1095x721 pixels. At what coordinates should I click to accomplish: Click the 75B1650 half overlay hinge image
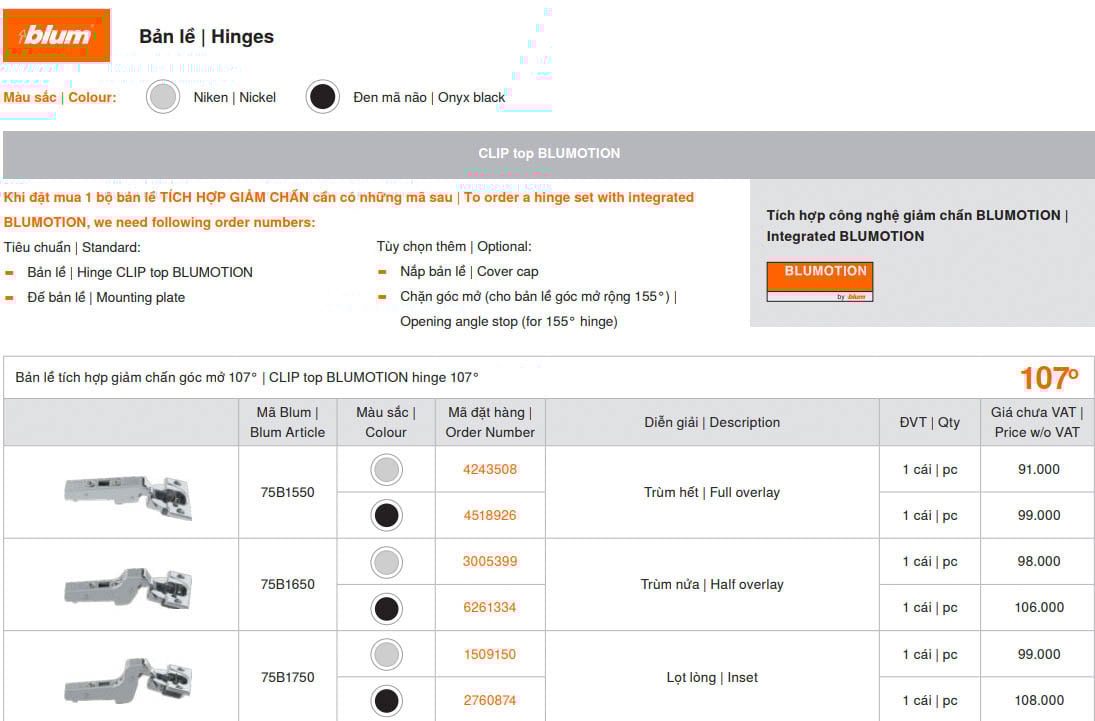(x=128, y=588)
